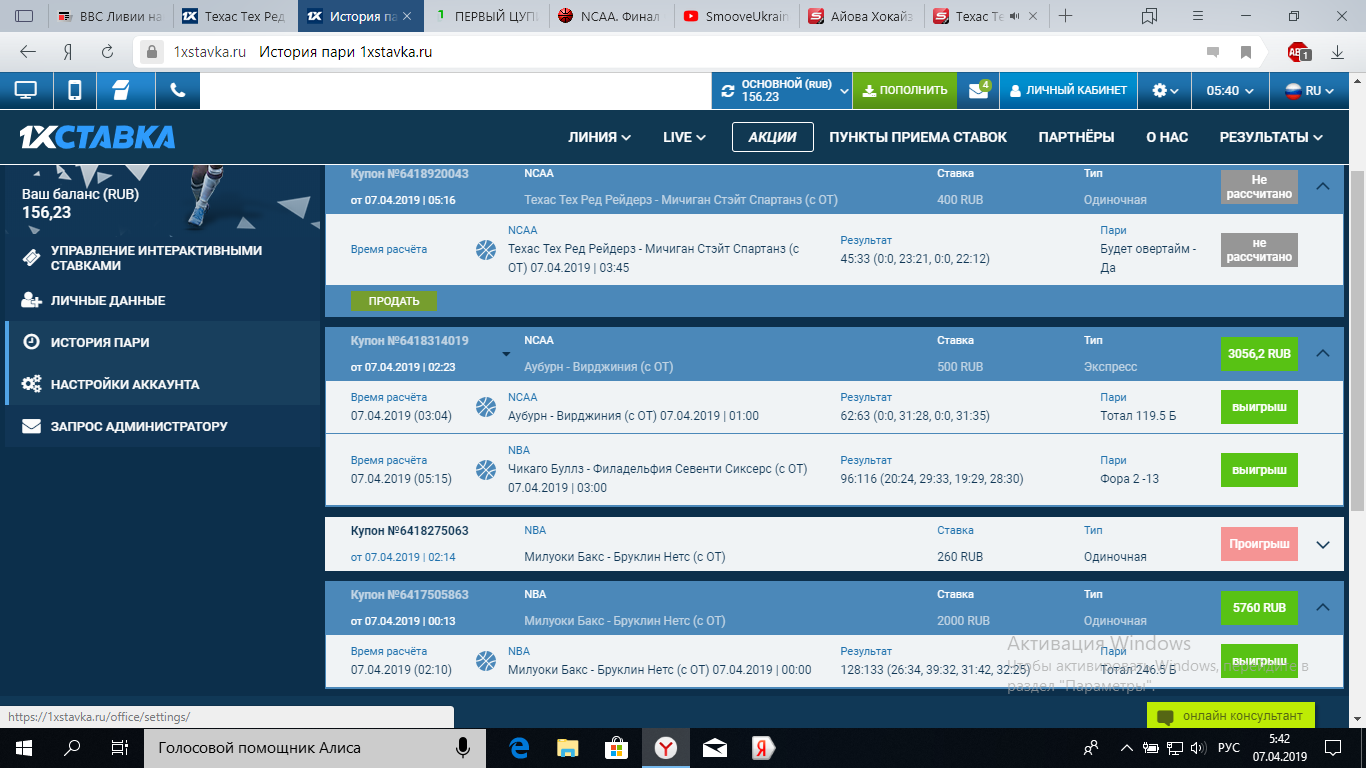This screenshot has width=1366, height=768.
Task: Open the LIVE menu
Action: [684, 137]
